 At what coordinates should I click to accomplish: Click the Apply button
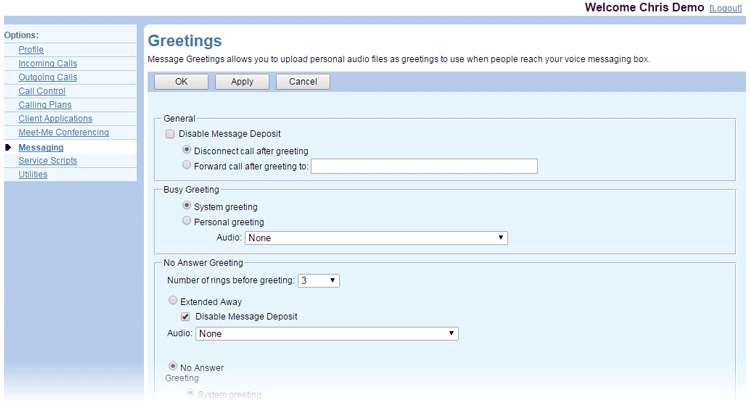(242, 82)
